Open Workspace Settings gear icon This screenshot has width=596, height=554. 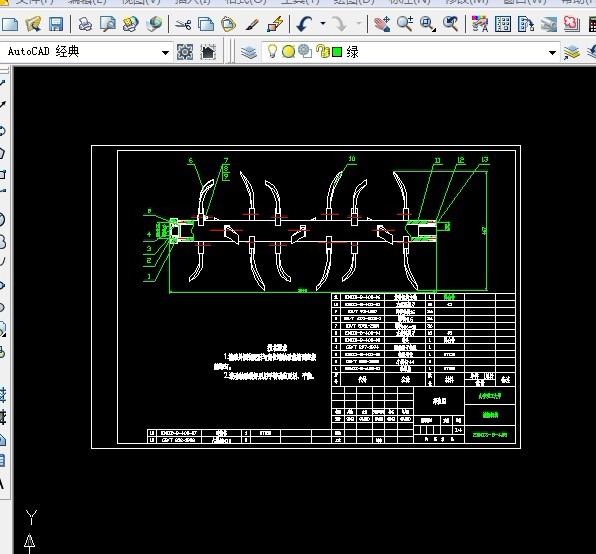point(185,52)
